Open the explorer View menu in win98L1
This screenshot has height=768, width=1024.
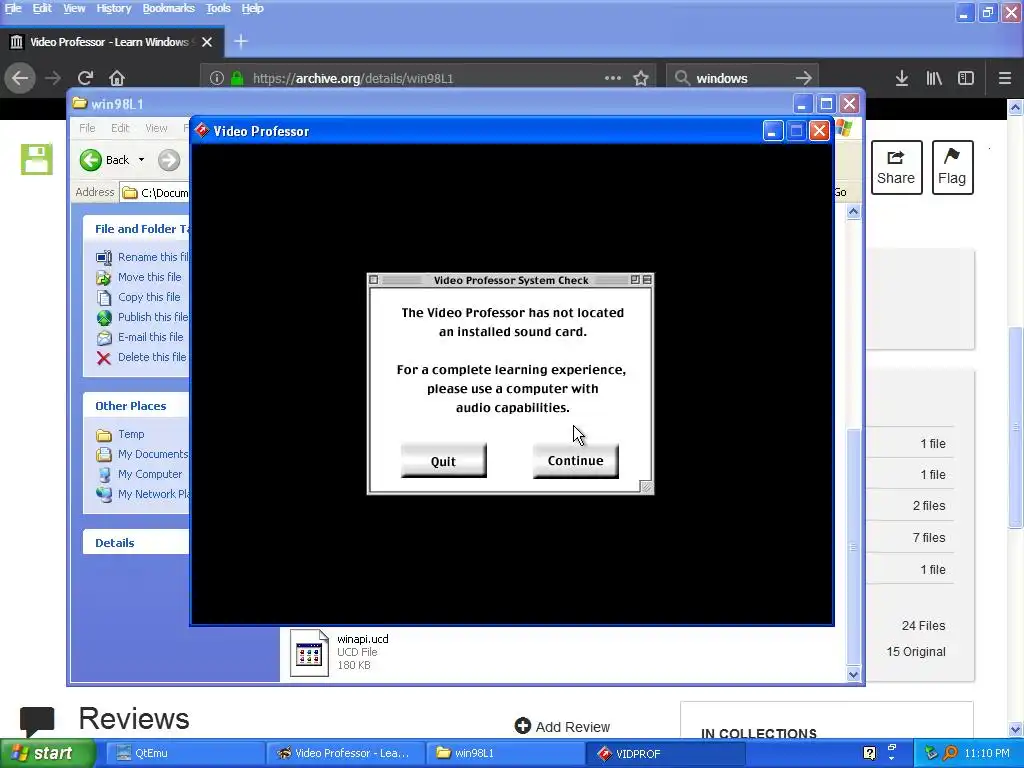coord(156,128)
